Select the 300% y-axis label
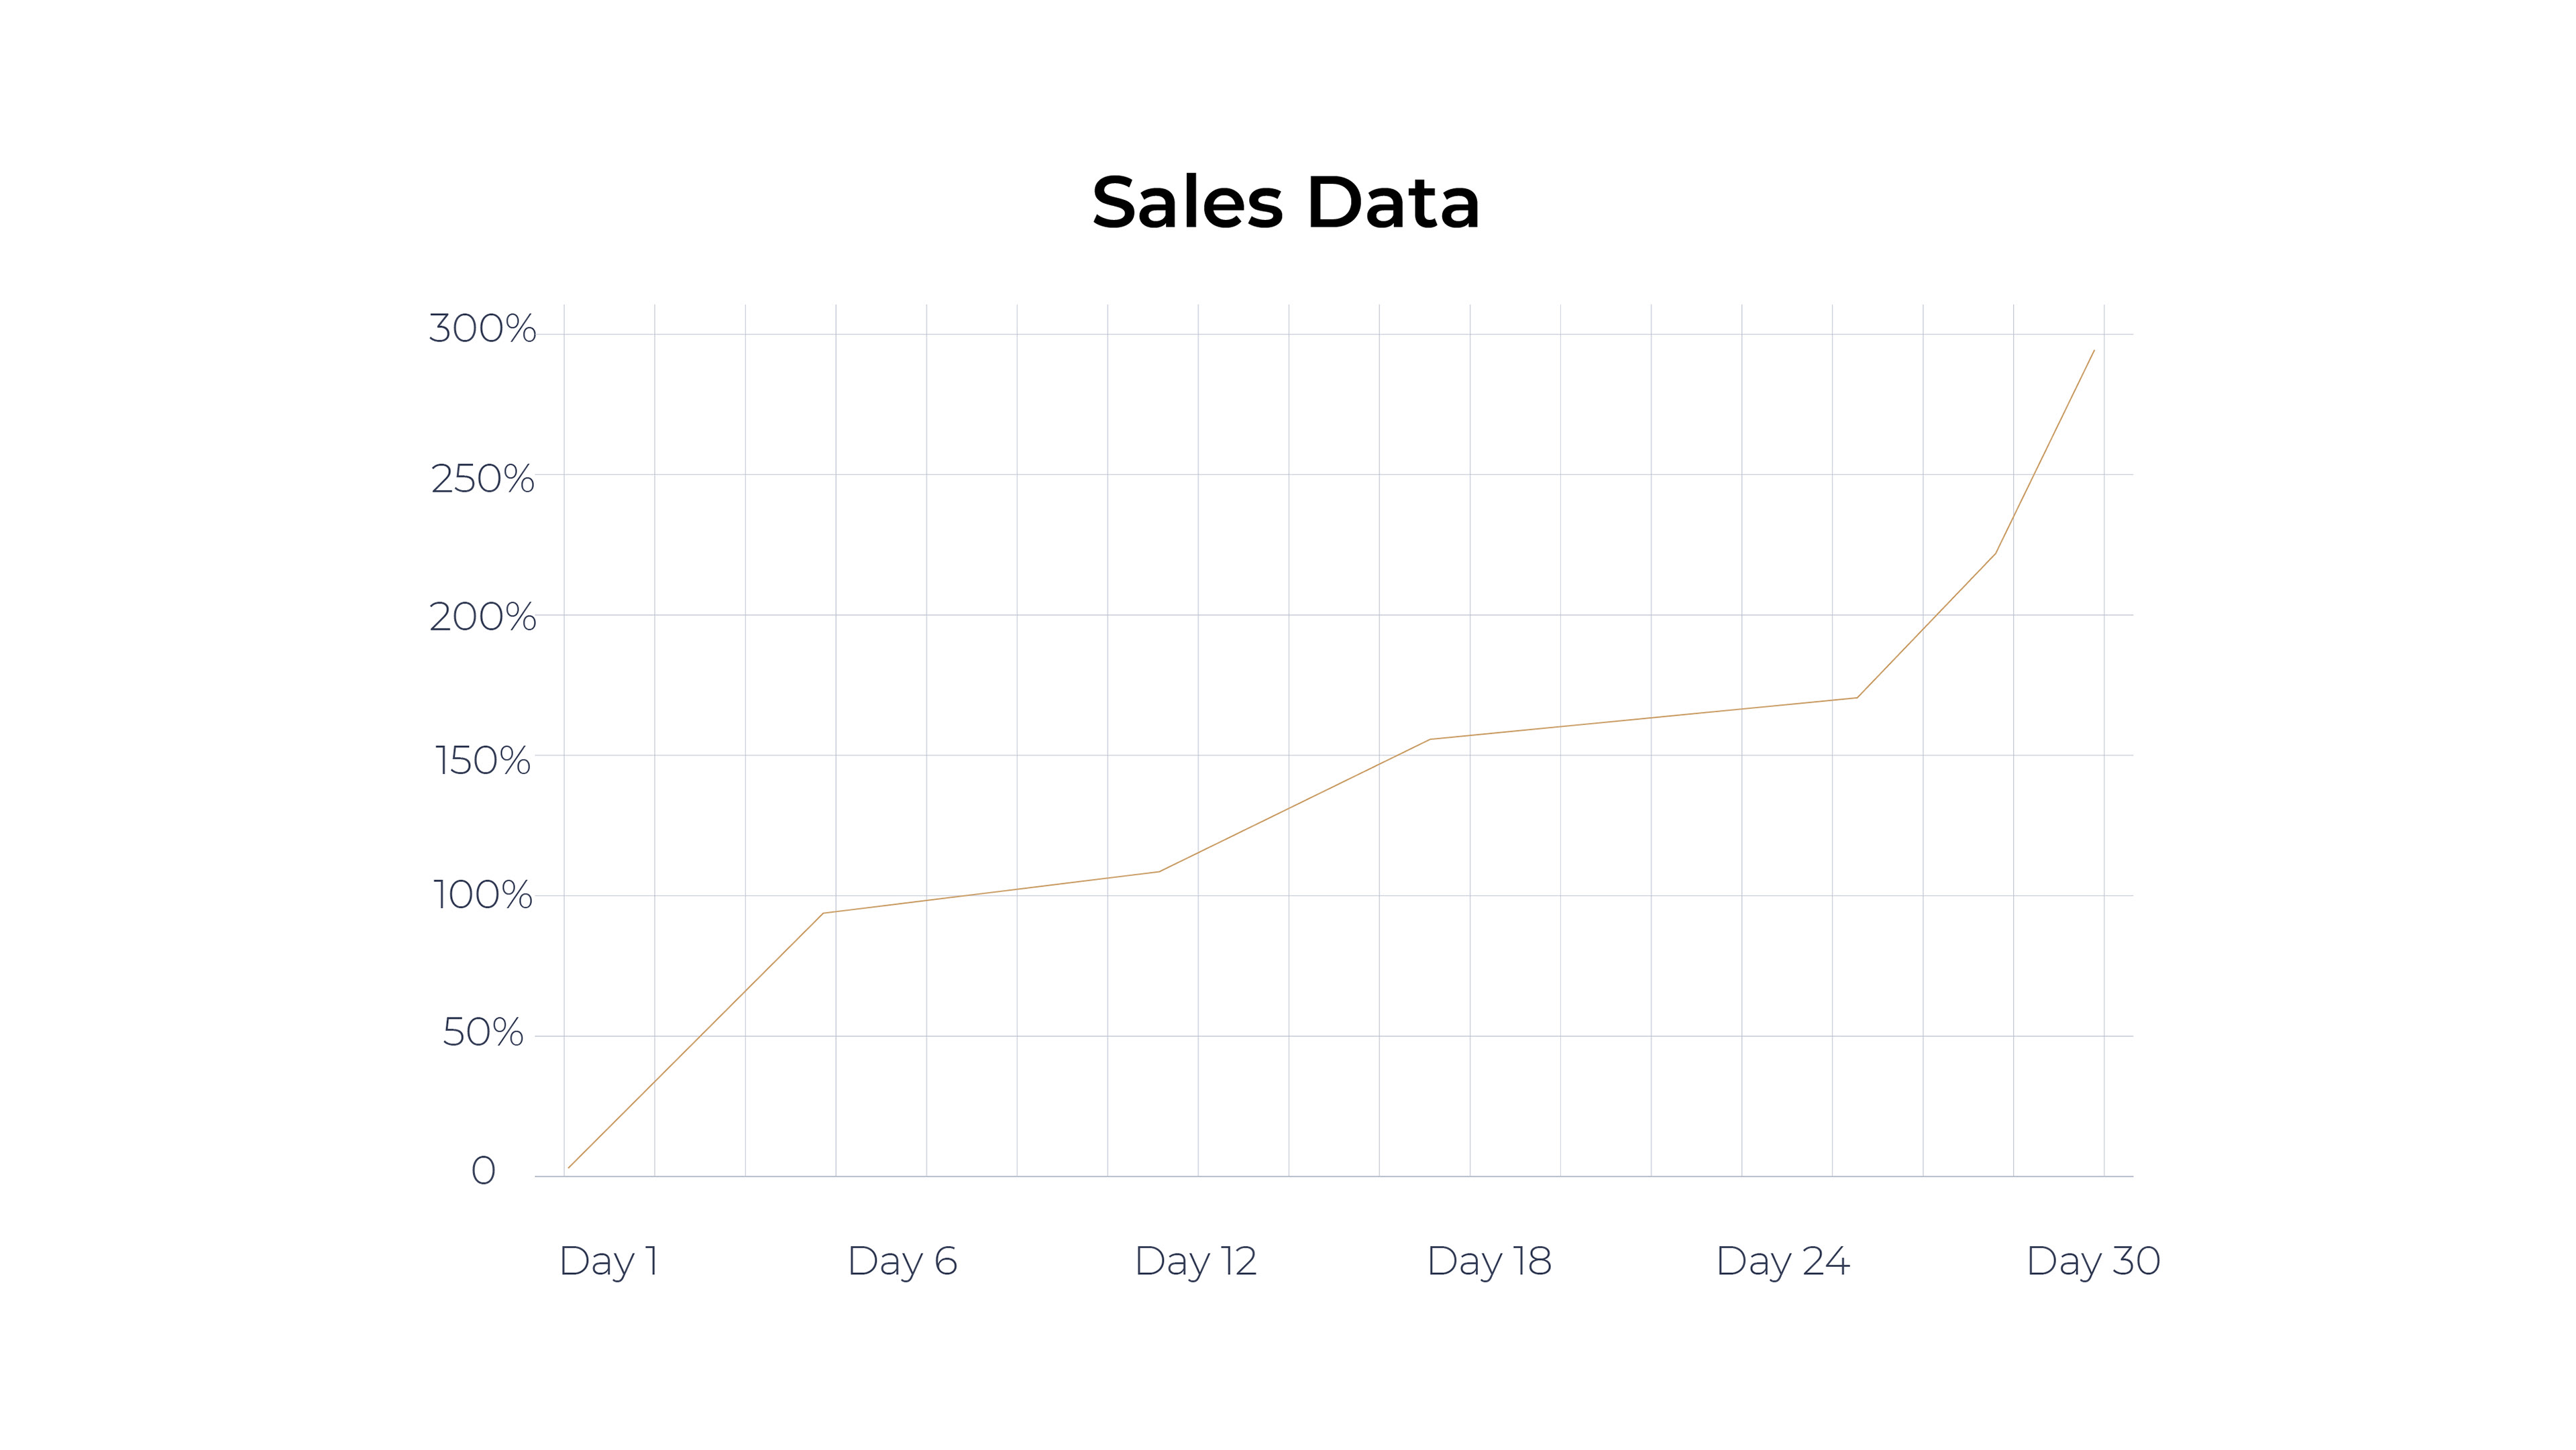 [x=482, y=329]
